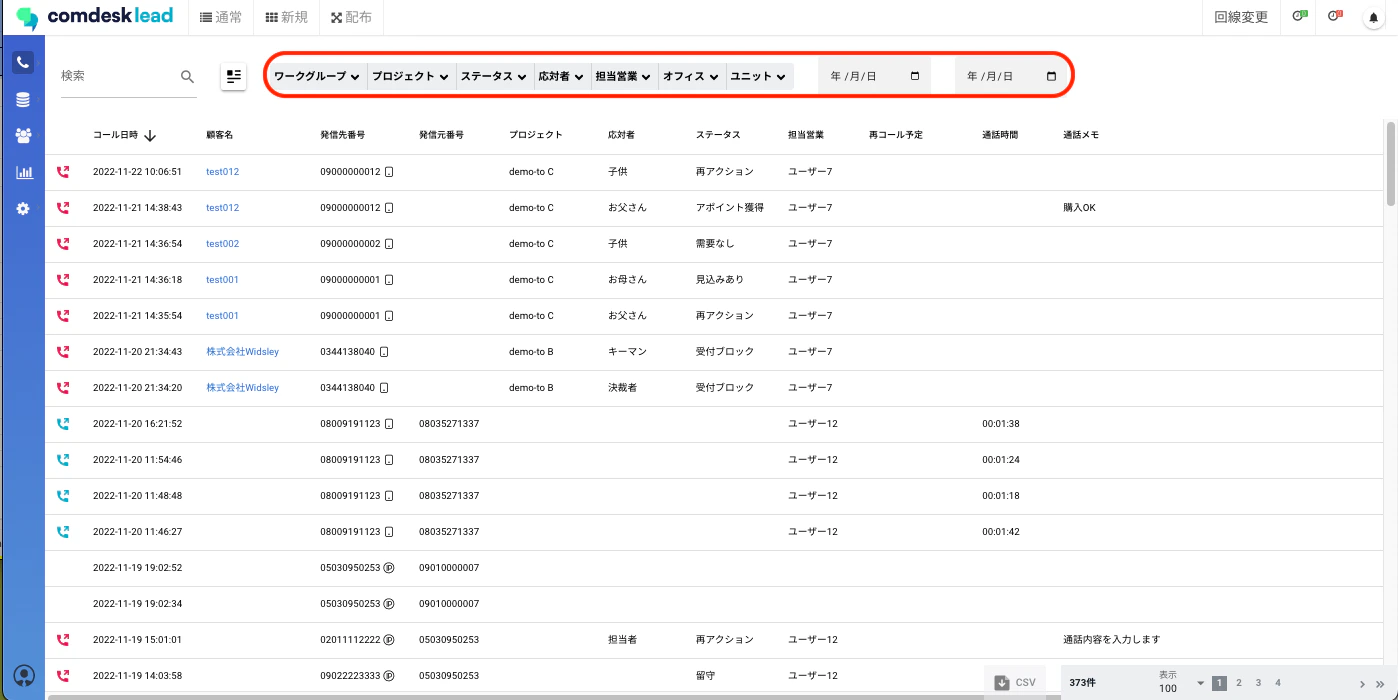This screenshot has width=1398, height=700.
Task: Open the database icon in sidebar
Action: click(23, 100)
